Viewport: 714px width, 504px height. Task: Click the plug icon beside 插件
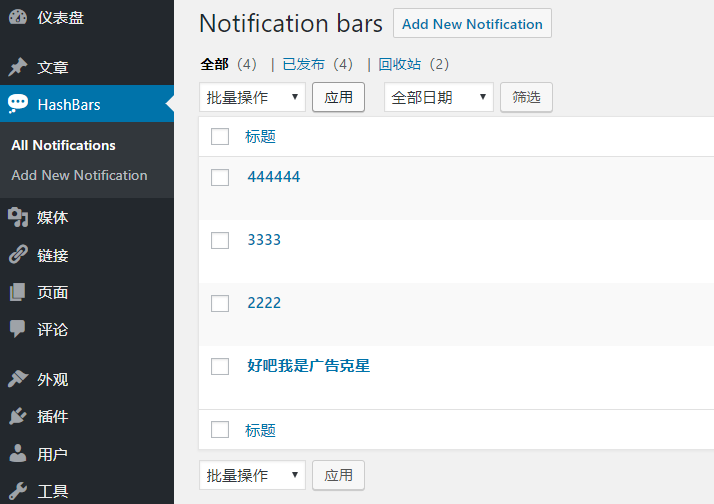(x=18, y=416)
